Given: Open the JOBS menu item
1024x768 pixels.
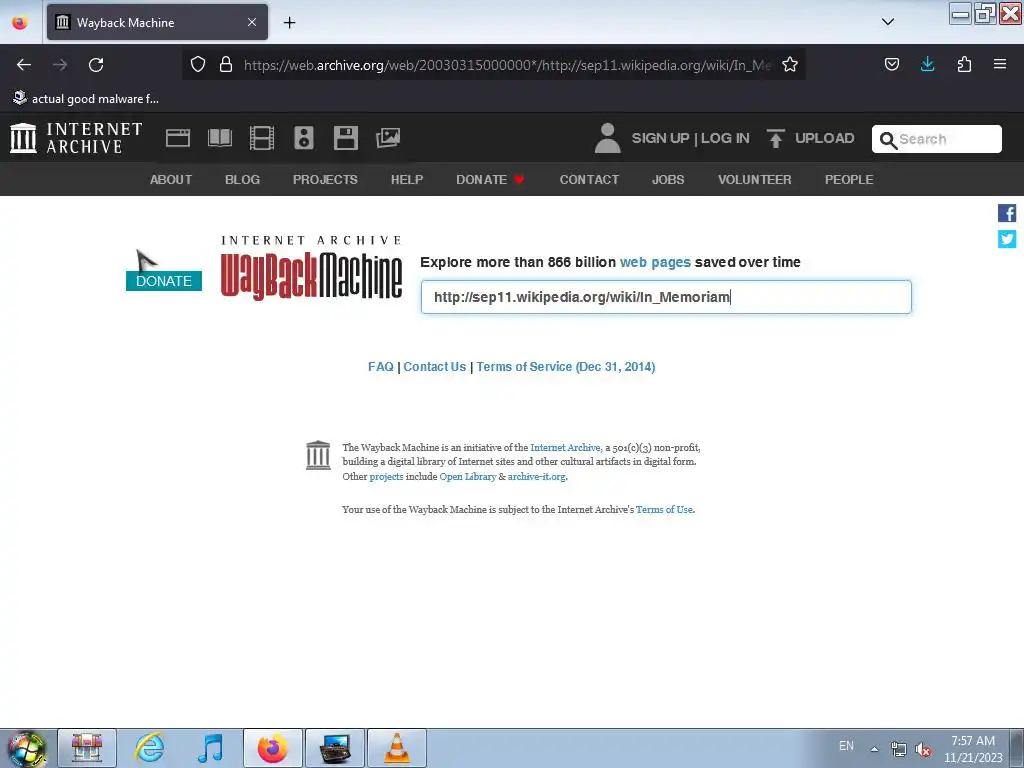Looking at the screenshot, I should point(668,180).
